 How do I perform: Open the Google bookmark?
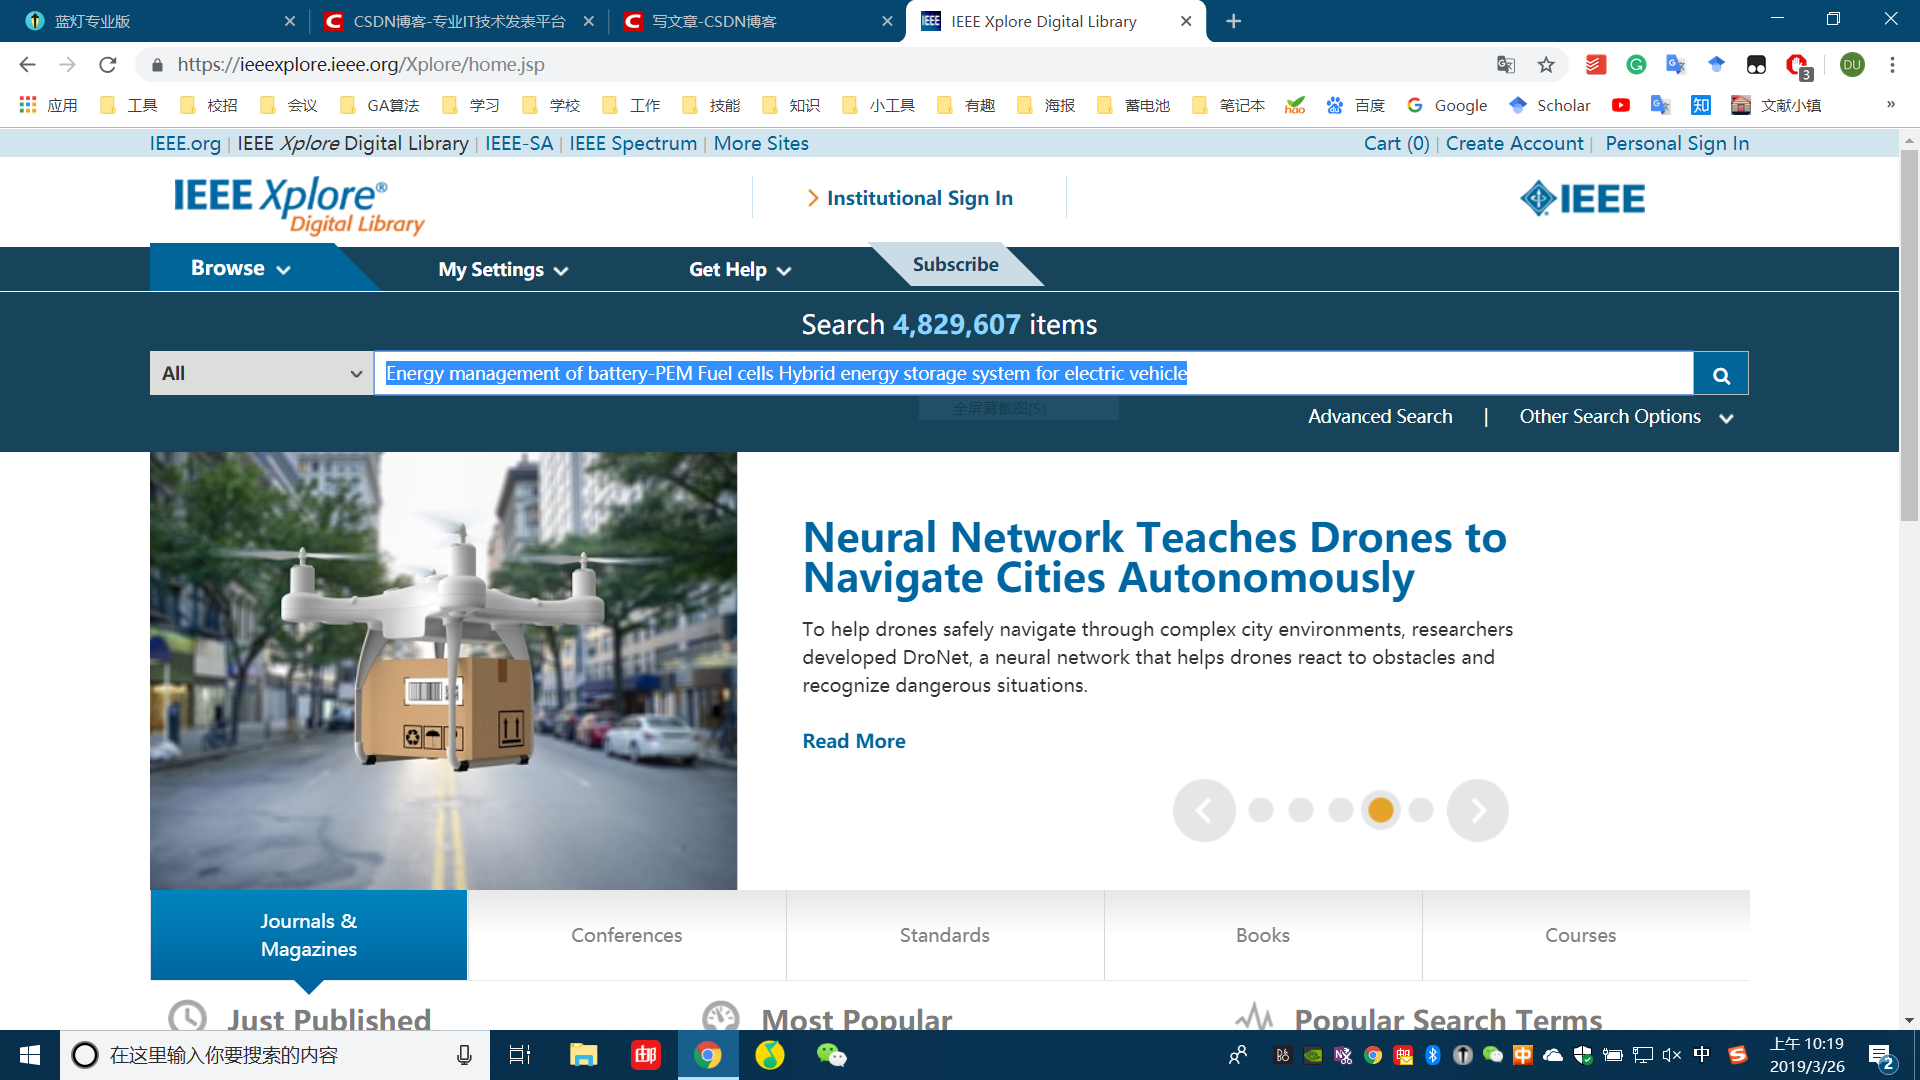(1447, 105)
